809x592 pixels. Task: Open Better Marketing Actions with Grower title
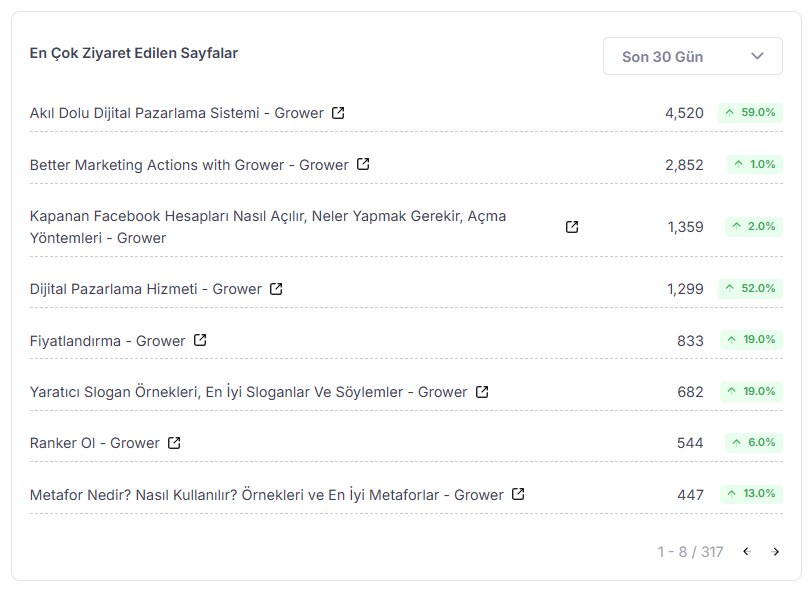pyautogui.click(x=189, y=165)
